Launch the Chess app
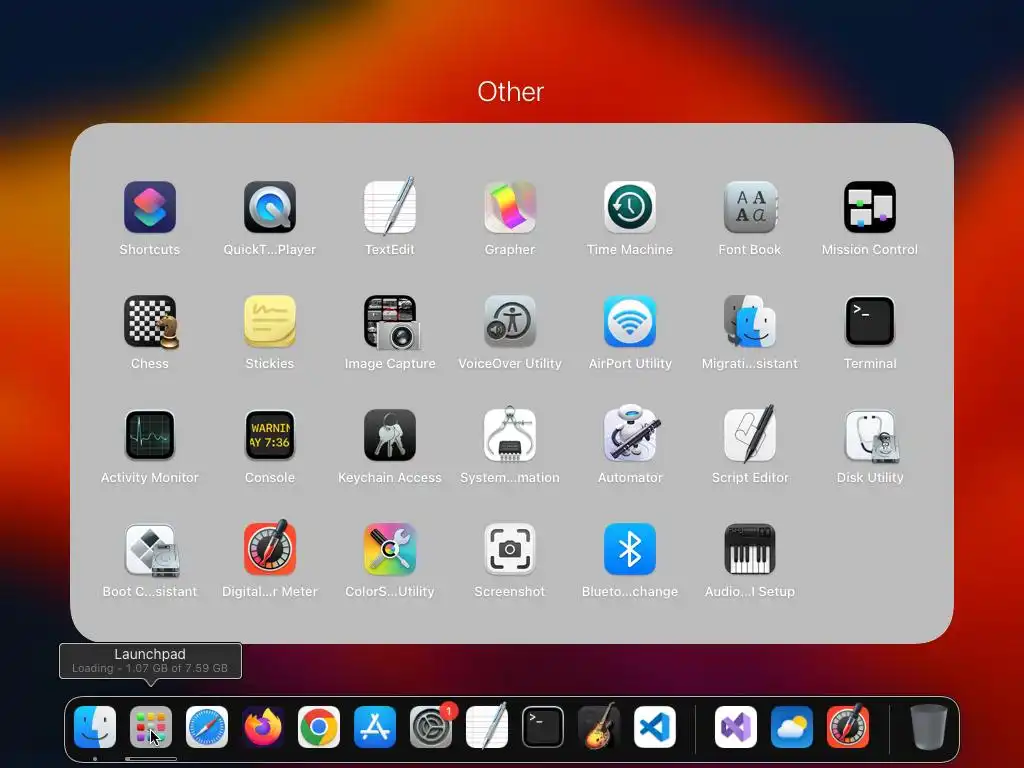 151,321
